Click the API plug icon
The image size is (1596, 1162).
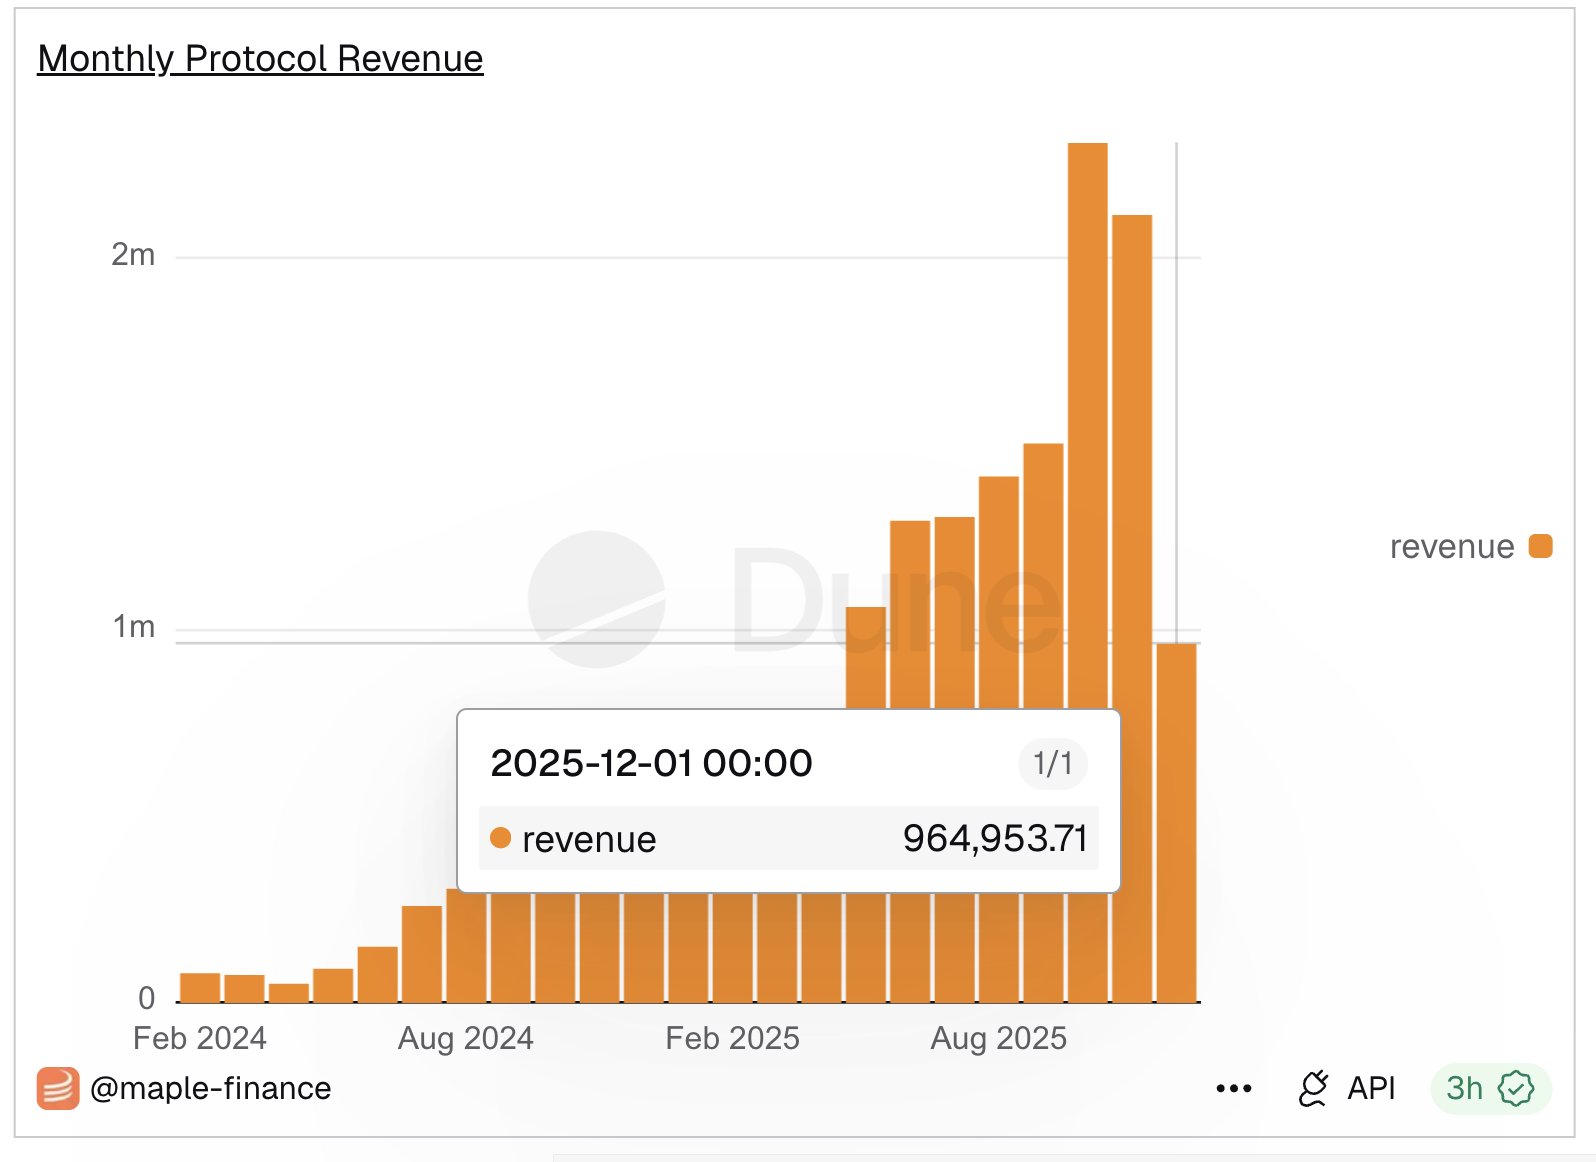pyautogui.click(x=1313, y=1088)
